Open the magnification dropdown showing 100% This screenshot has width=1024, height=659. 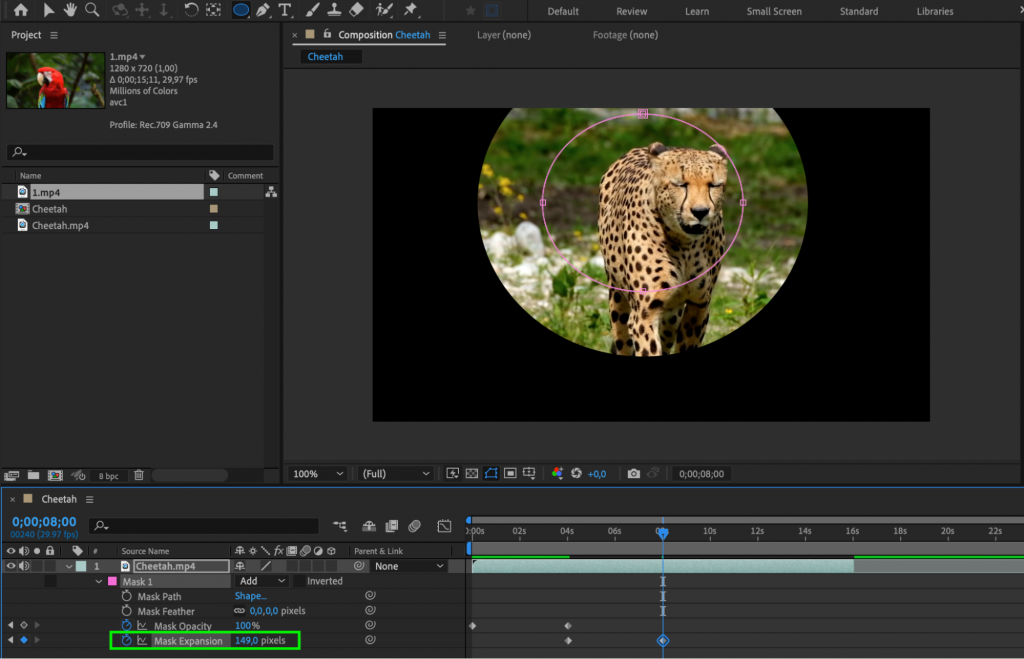tap(315, 473)
